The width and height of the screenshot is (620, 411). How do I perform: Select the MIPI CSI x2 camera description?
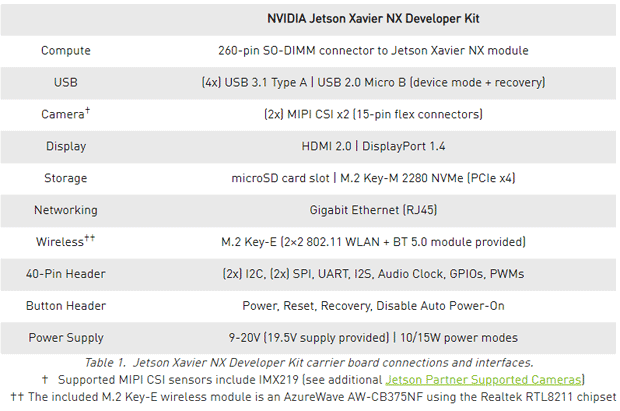(373, 114)
